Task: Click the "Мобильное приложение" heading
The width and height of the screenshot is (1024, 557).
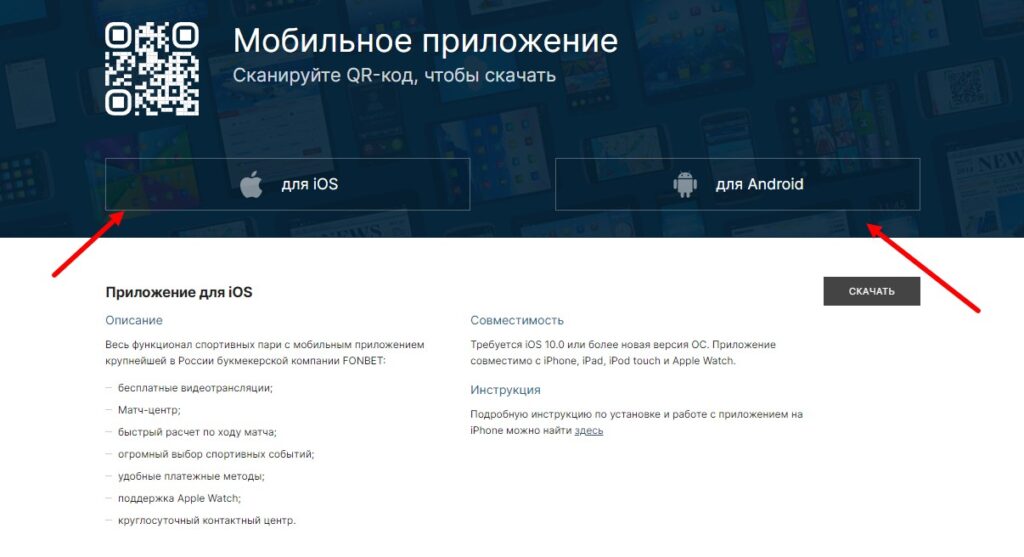Action: [425, 41]
